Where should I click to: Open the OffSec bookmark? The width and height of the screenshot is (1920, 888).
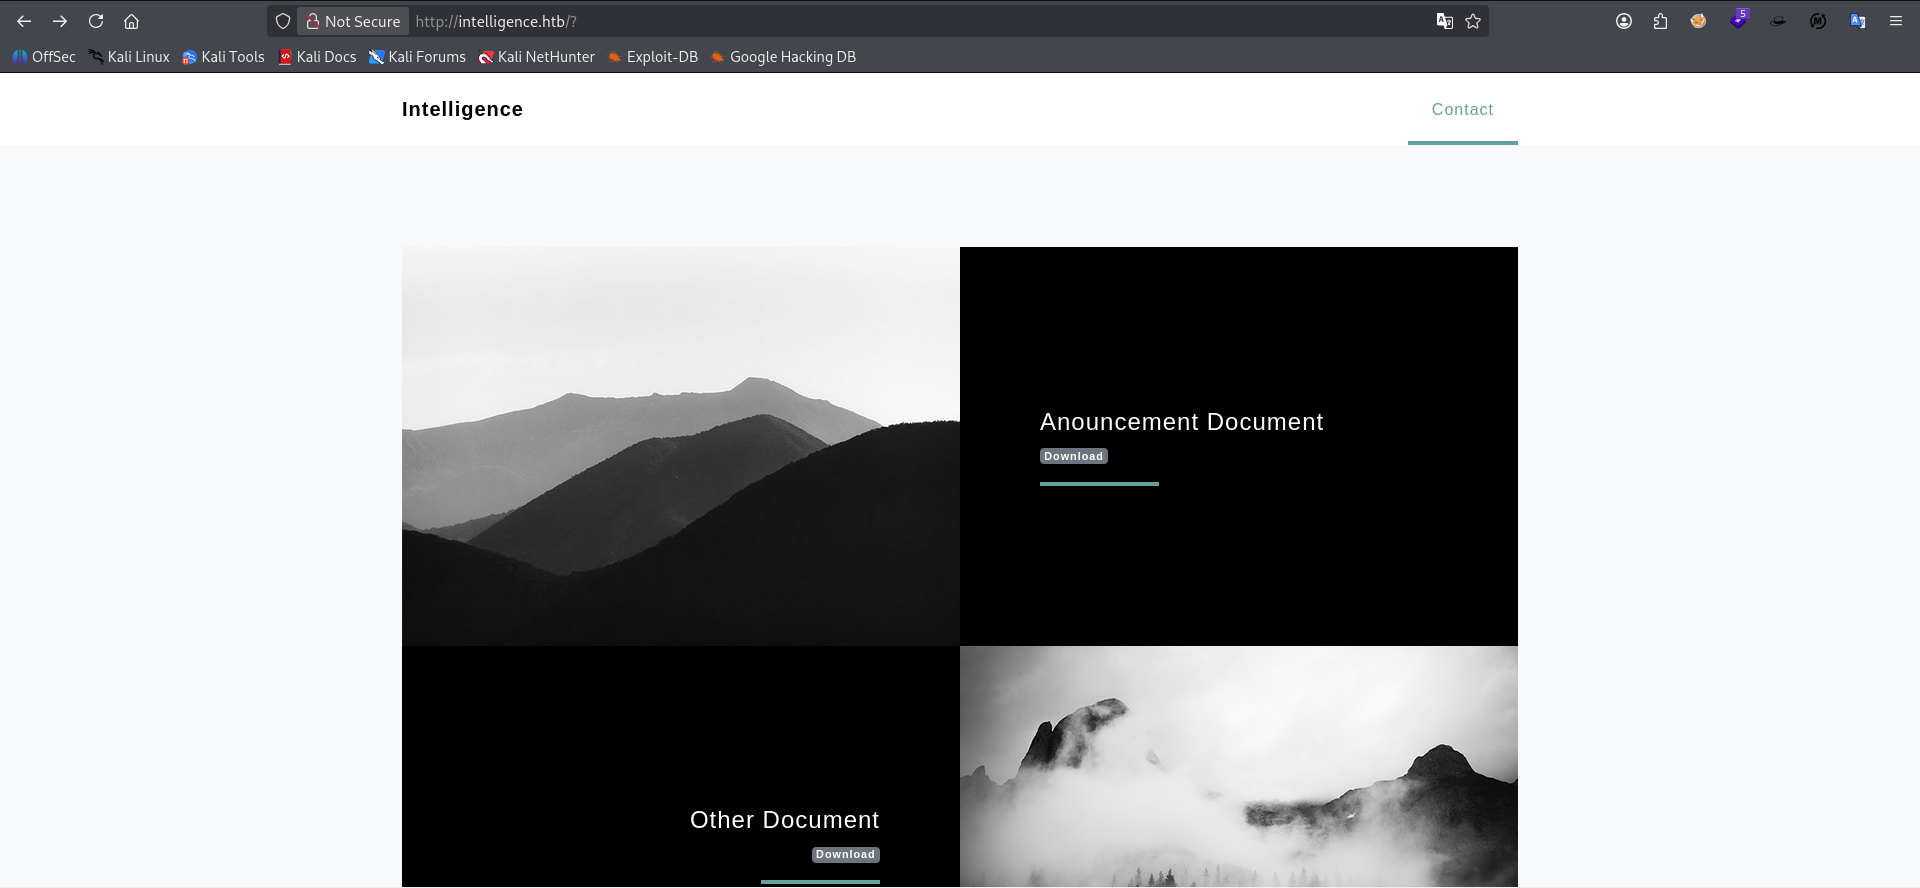(x=44, y=57)
